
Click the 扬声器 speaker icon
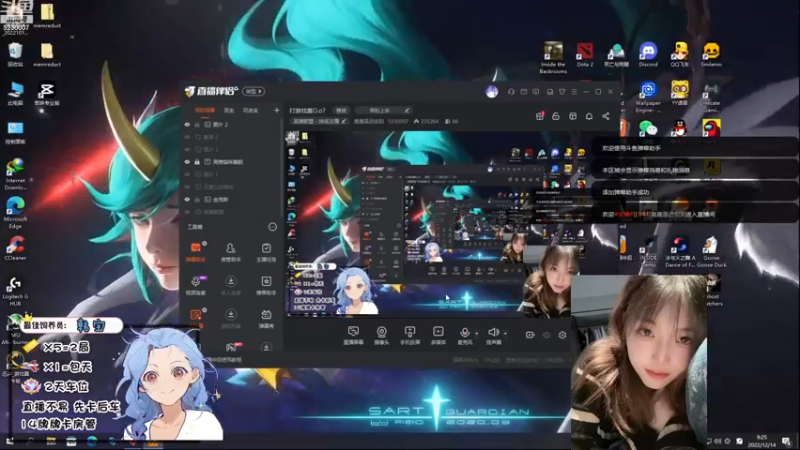(x=492, y=333)
